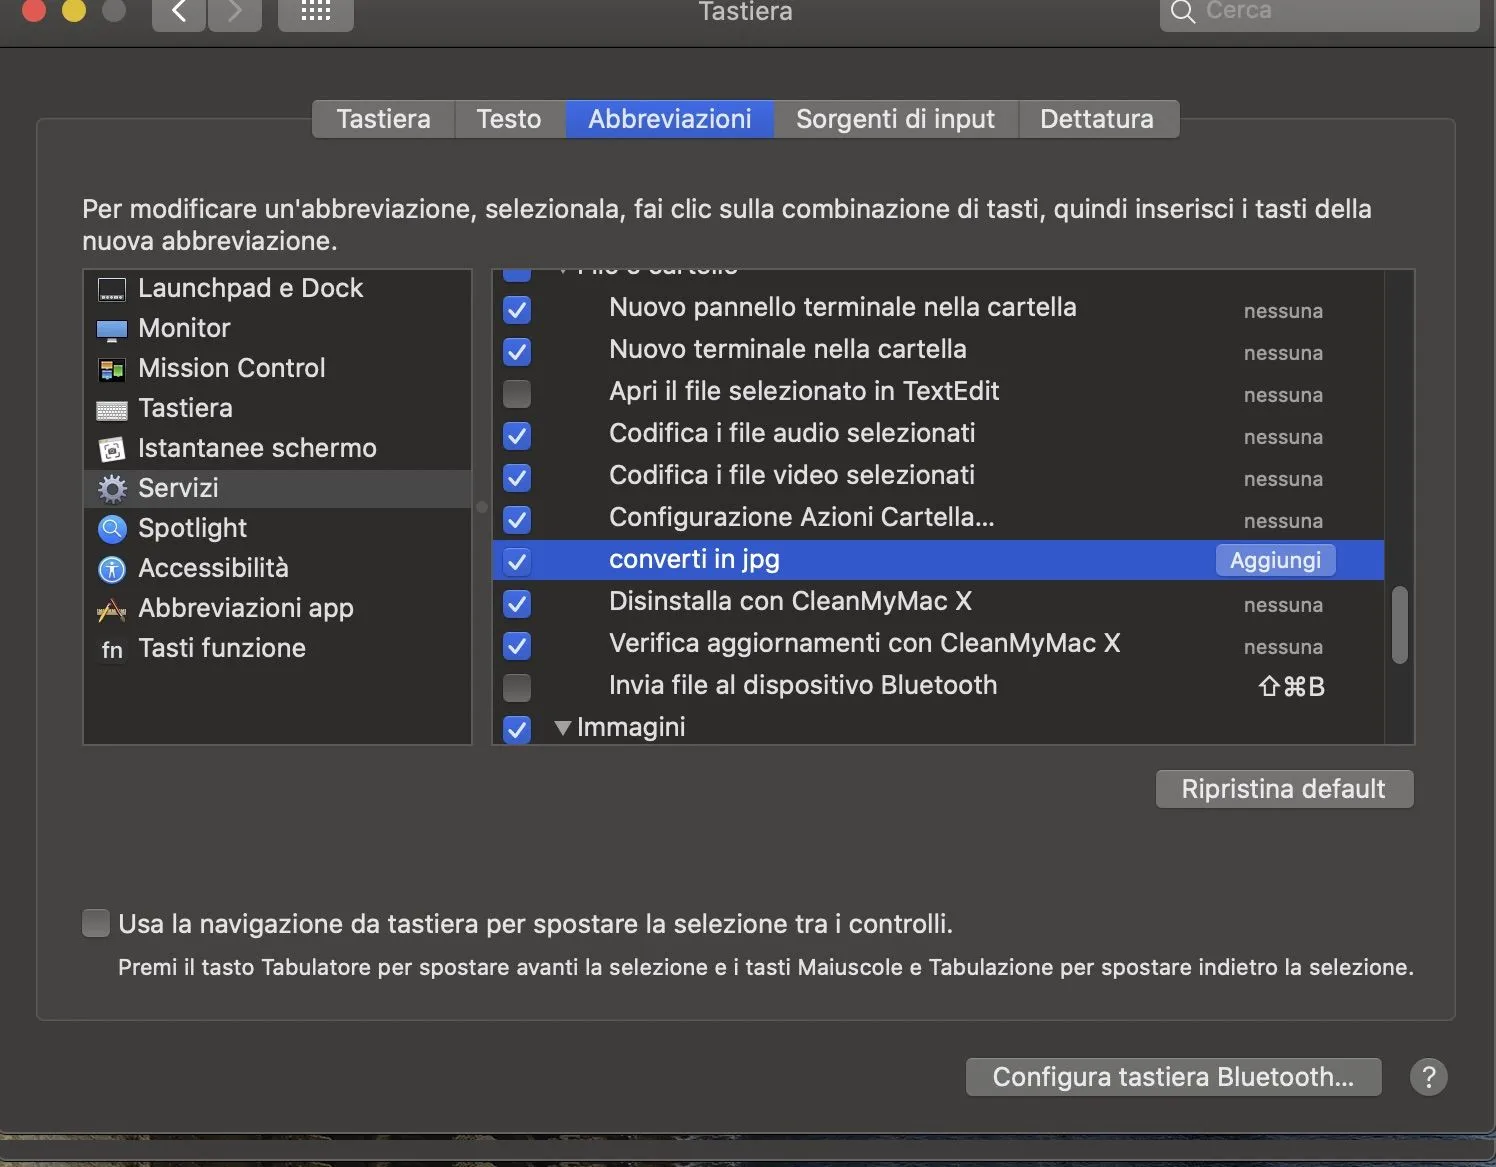
Task: Open the Dettatura tab
Action: (1096, 119)
